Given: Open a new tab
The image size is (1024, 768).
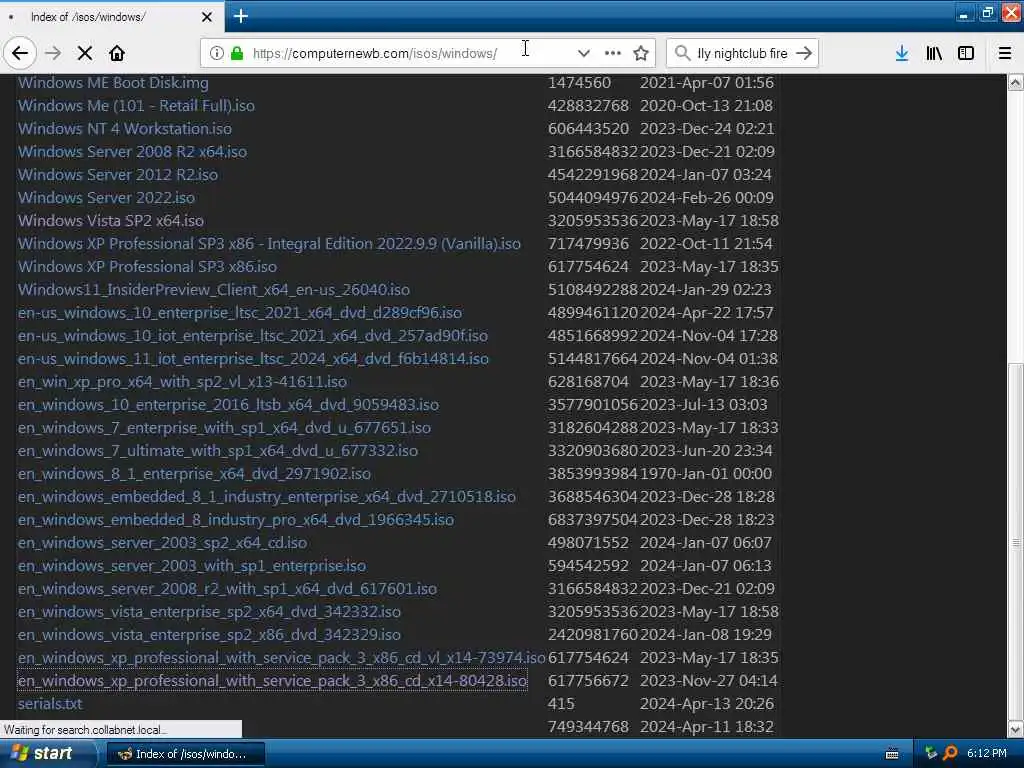Looking at the screenshot, I should point(240,16).
